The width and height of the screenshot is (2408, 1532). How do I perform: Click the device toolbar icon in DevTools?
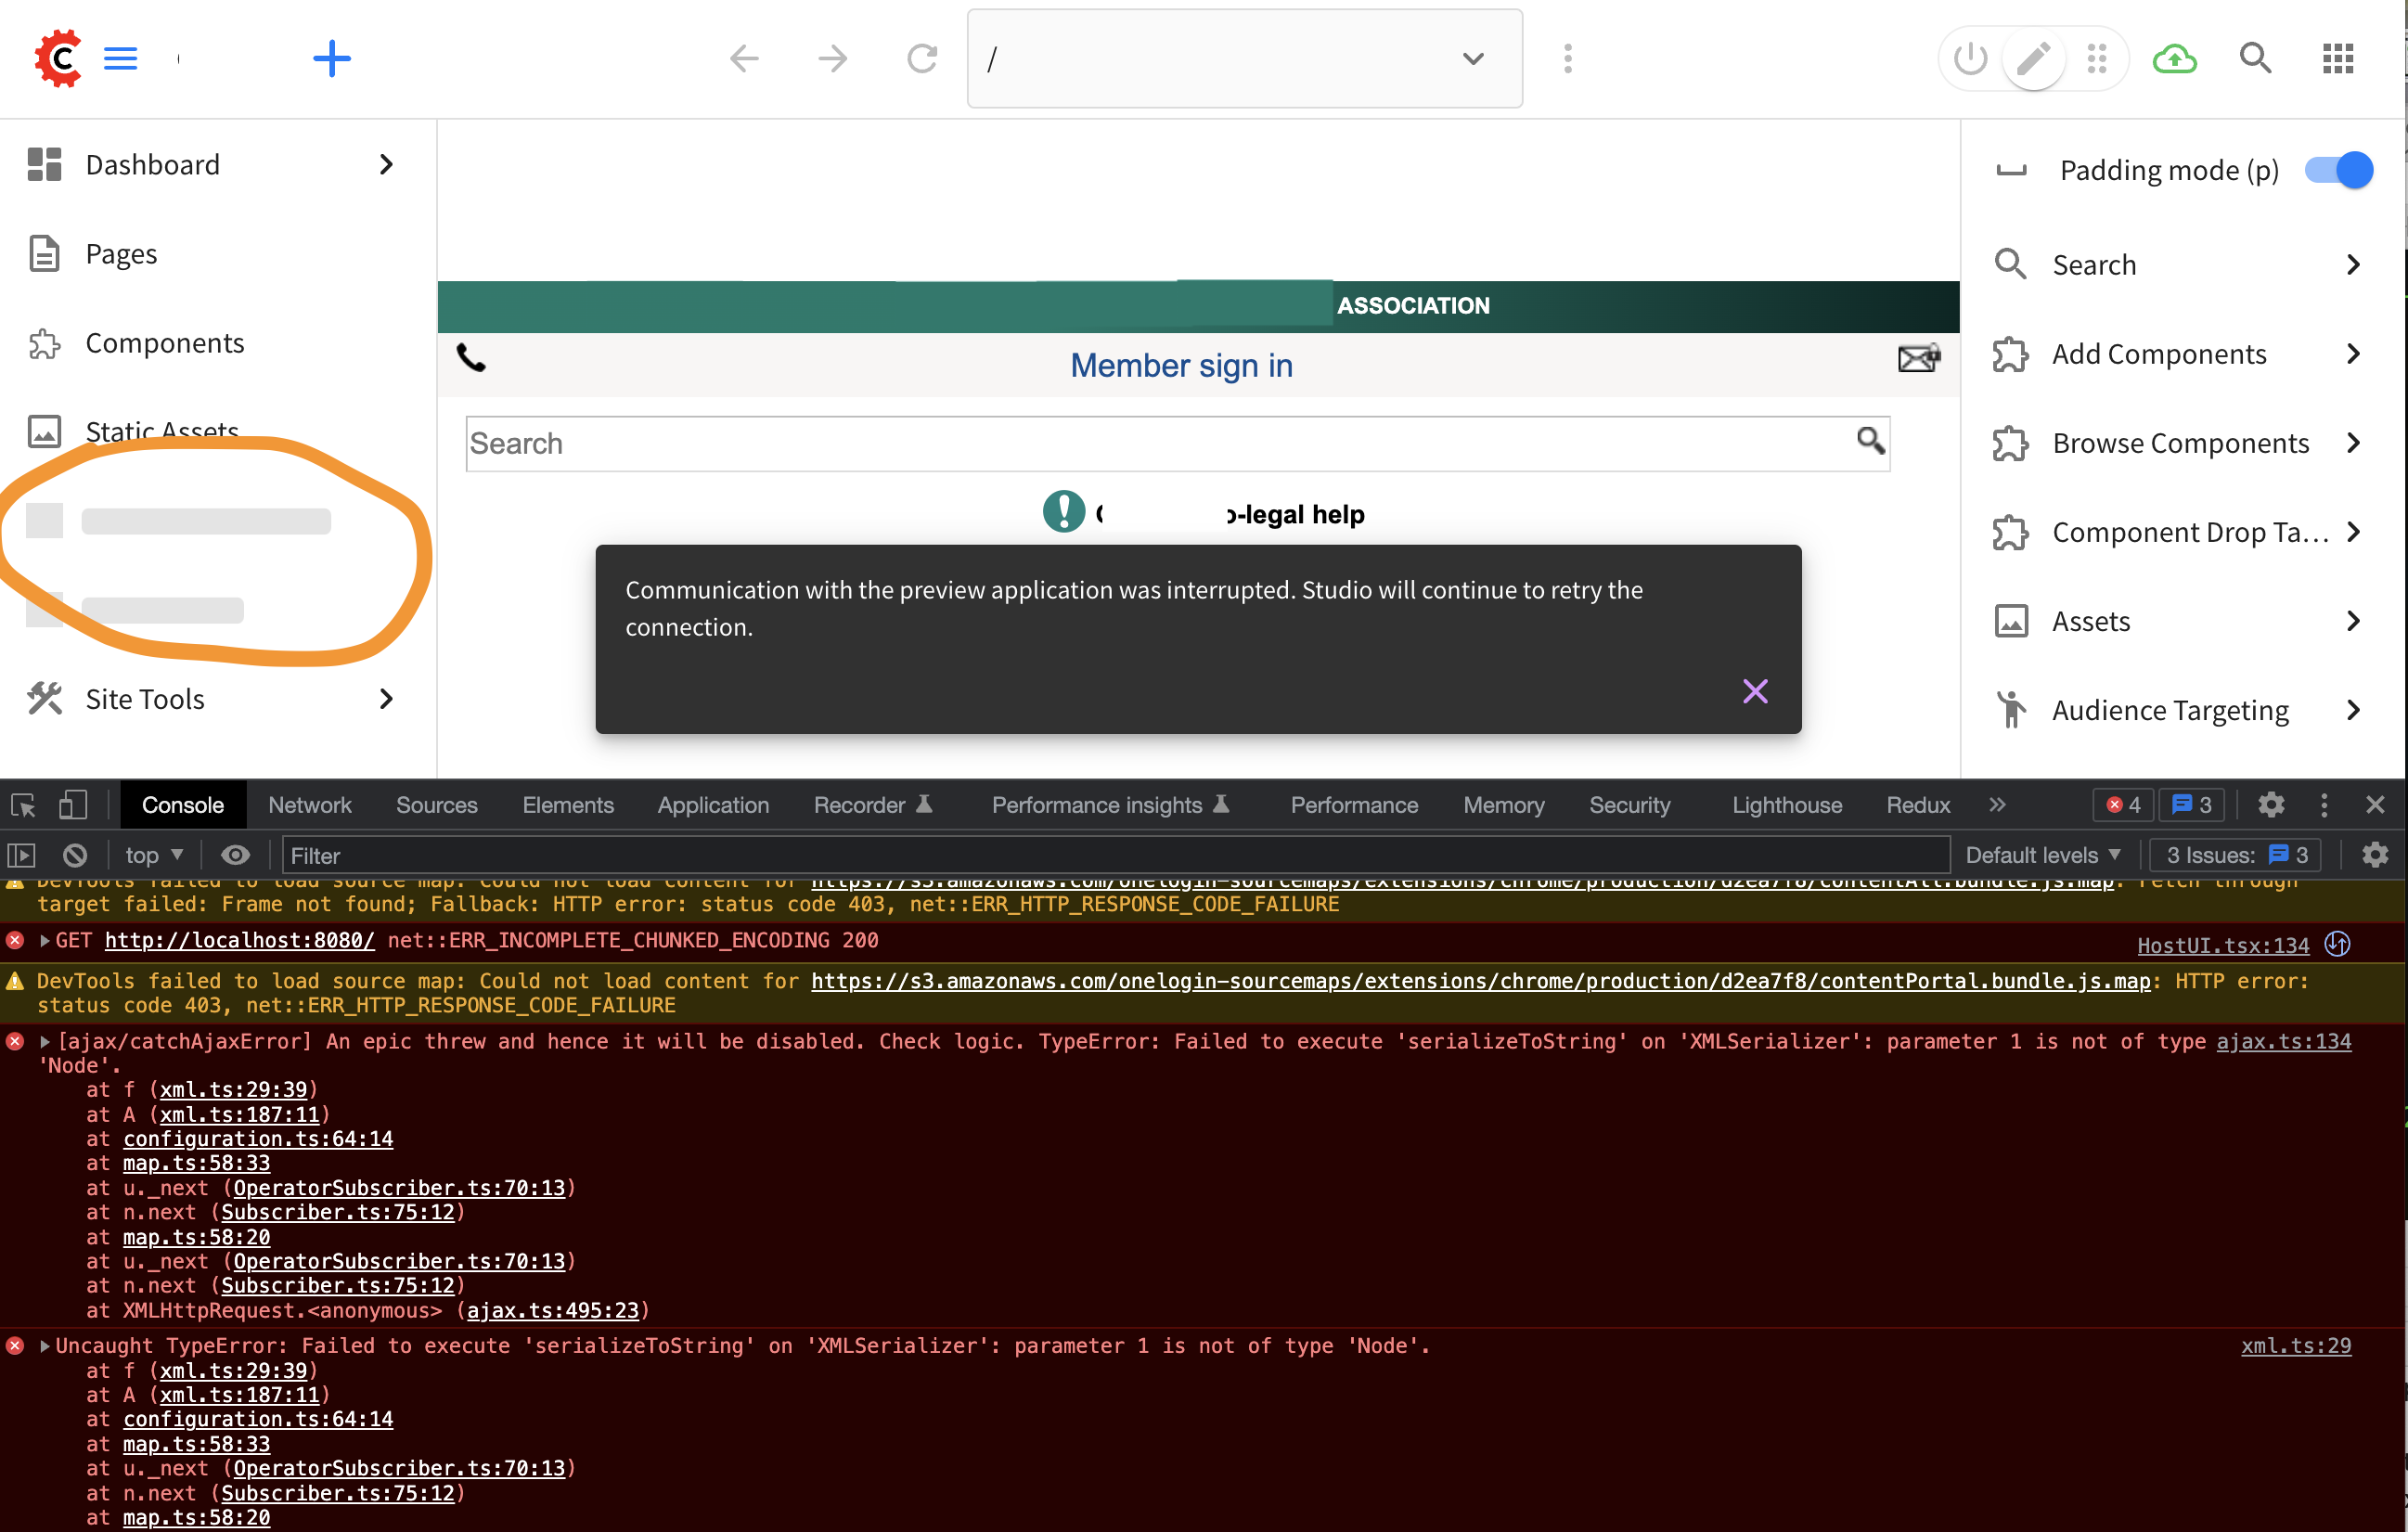[x=71, y=804]
